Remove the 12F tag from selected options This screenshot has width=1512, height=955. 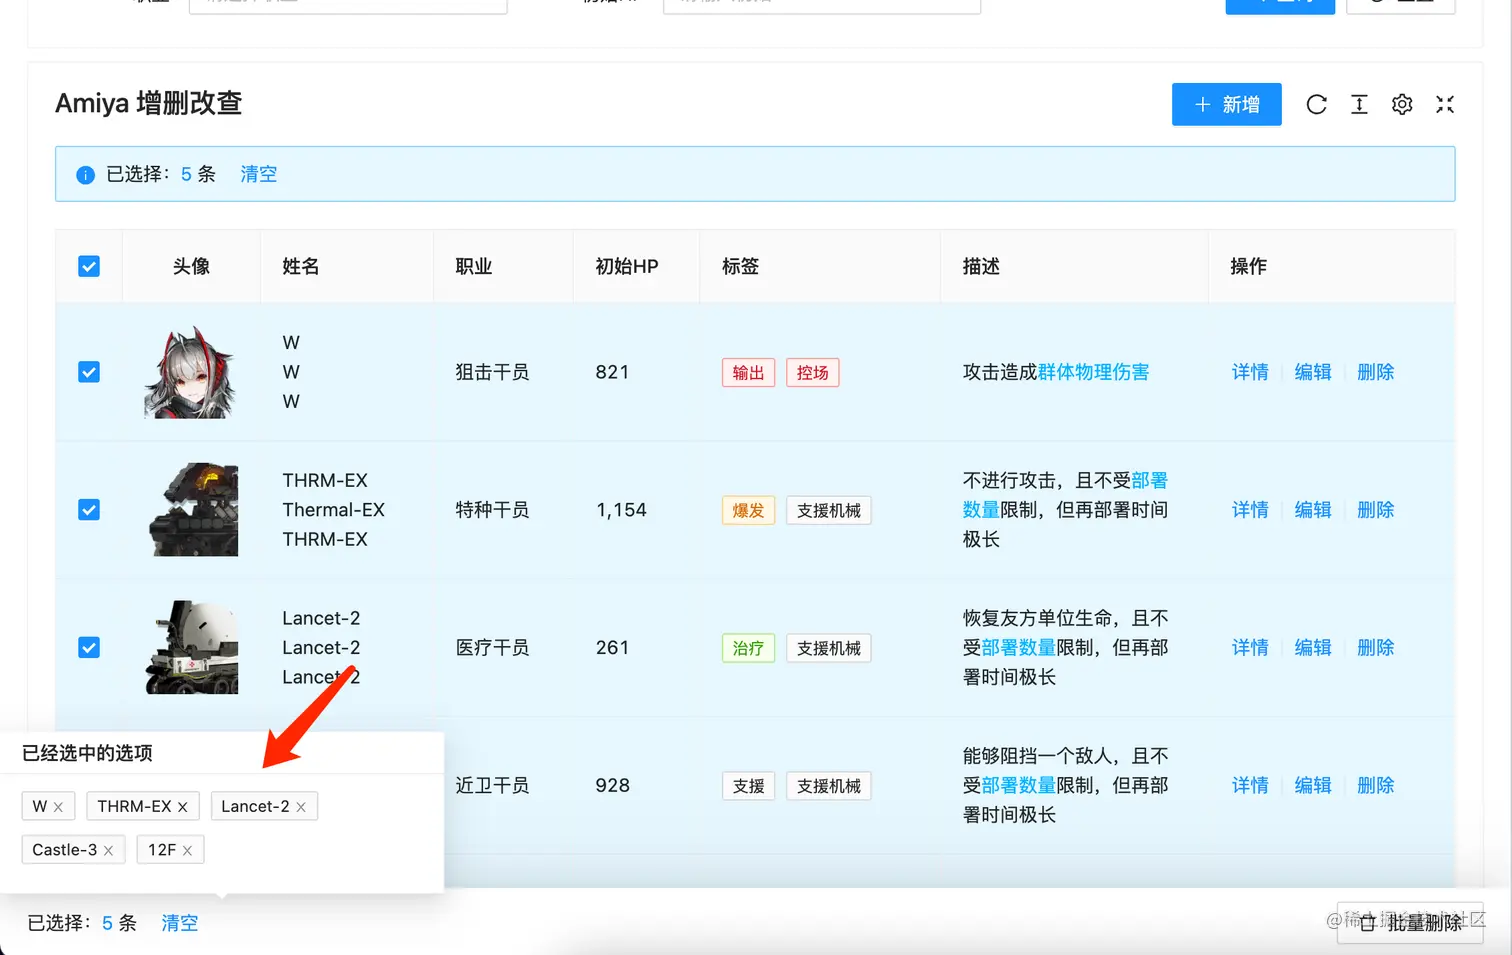[x=187, y=850]
